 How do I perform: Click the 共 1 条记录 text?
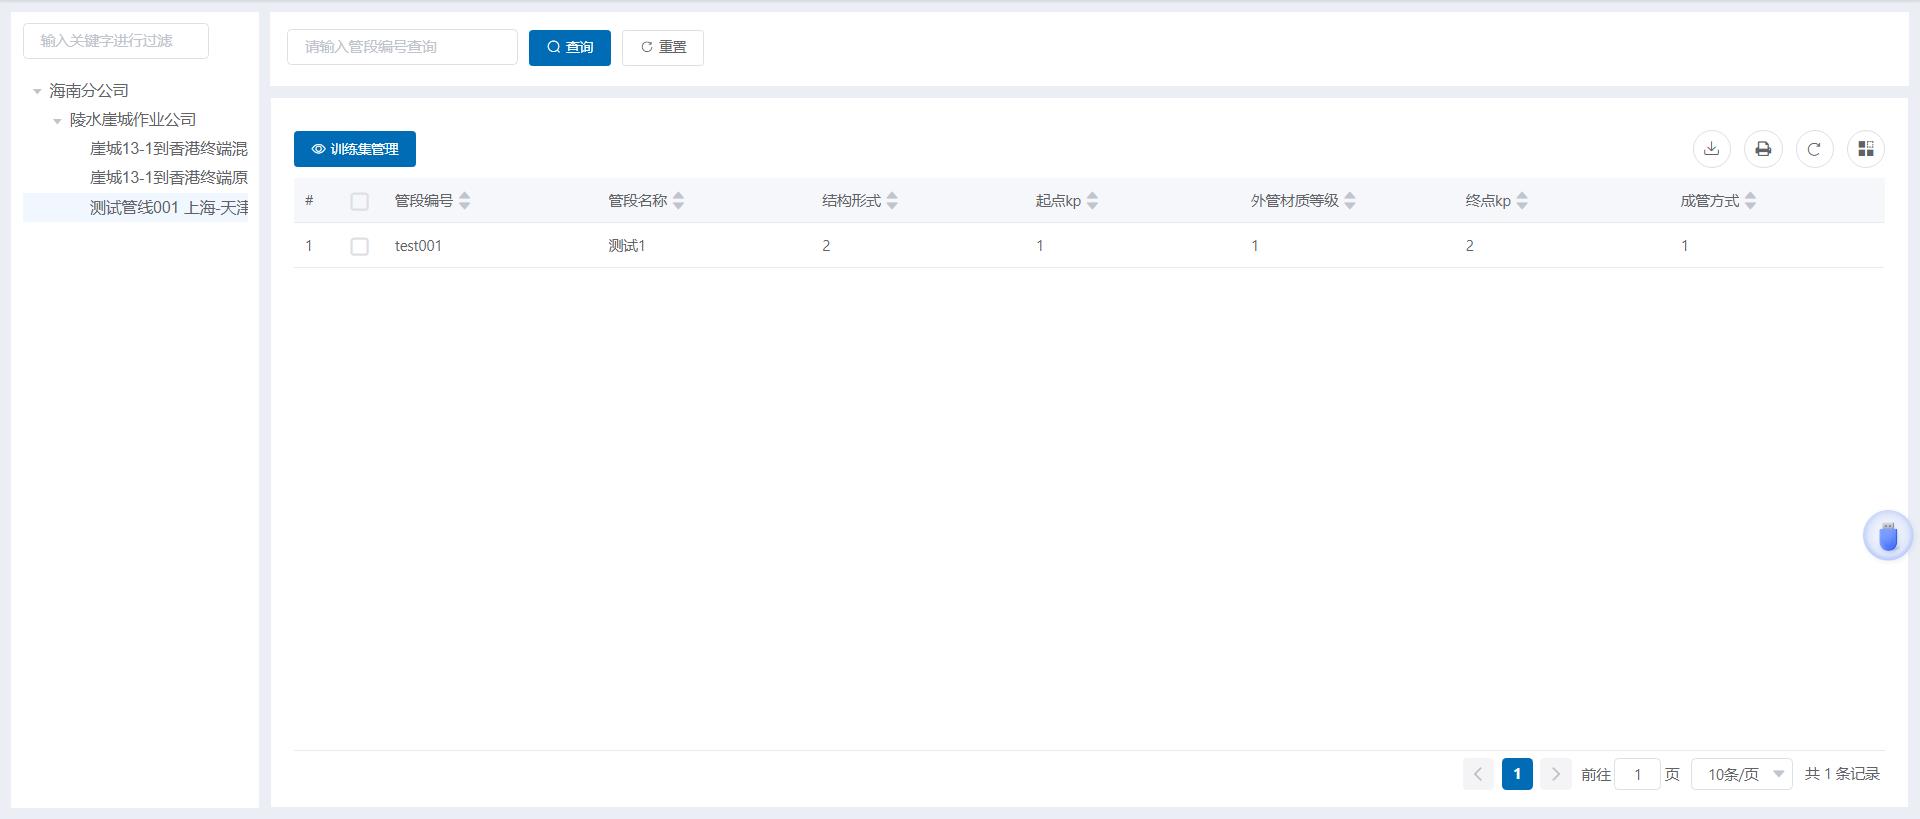[x=1842, y=774]
